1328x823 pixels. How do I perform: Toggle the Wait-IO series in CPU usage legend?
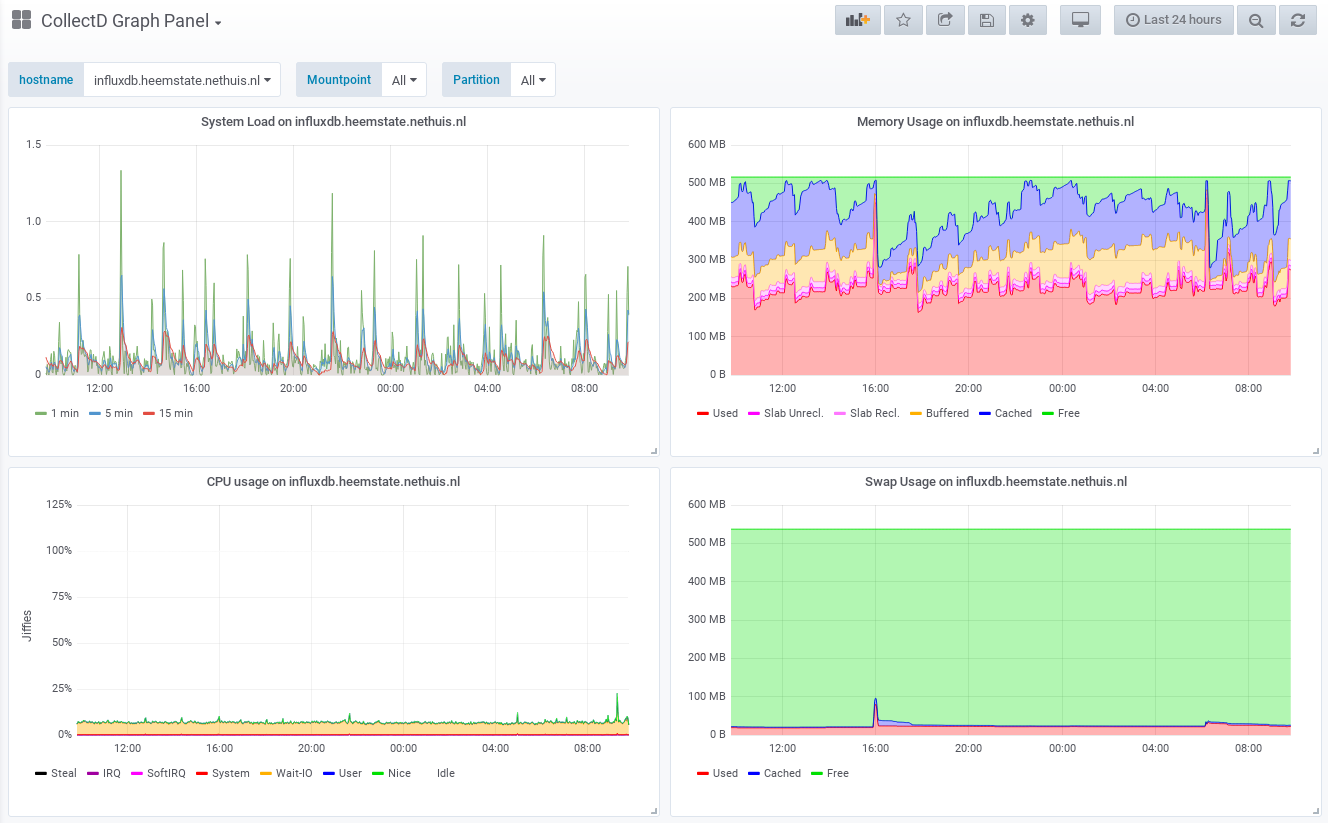(288, 773)
